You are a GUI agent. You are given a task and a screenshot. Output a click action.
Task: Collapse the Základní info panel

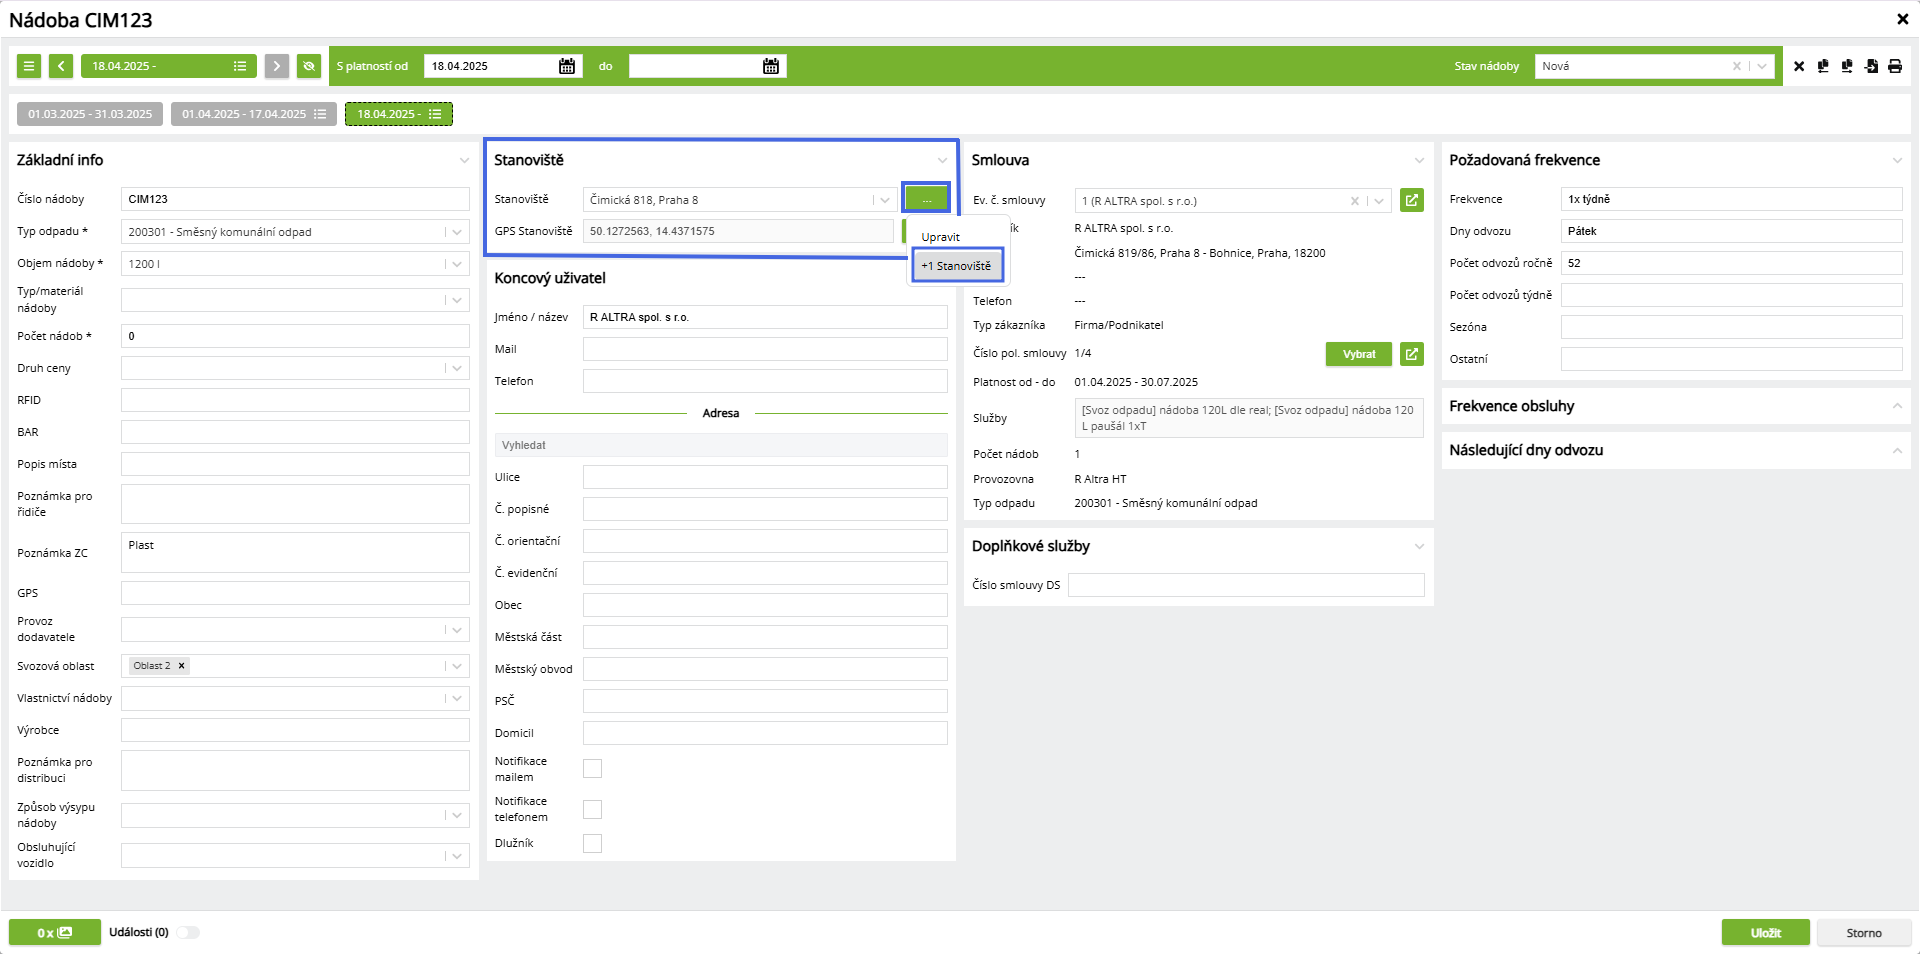point(464,161)
